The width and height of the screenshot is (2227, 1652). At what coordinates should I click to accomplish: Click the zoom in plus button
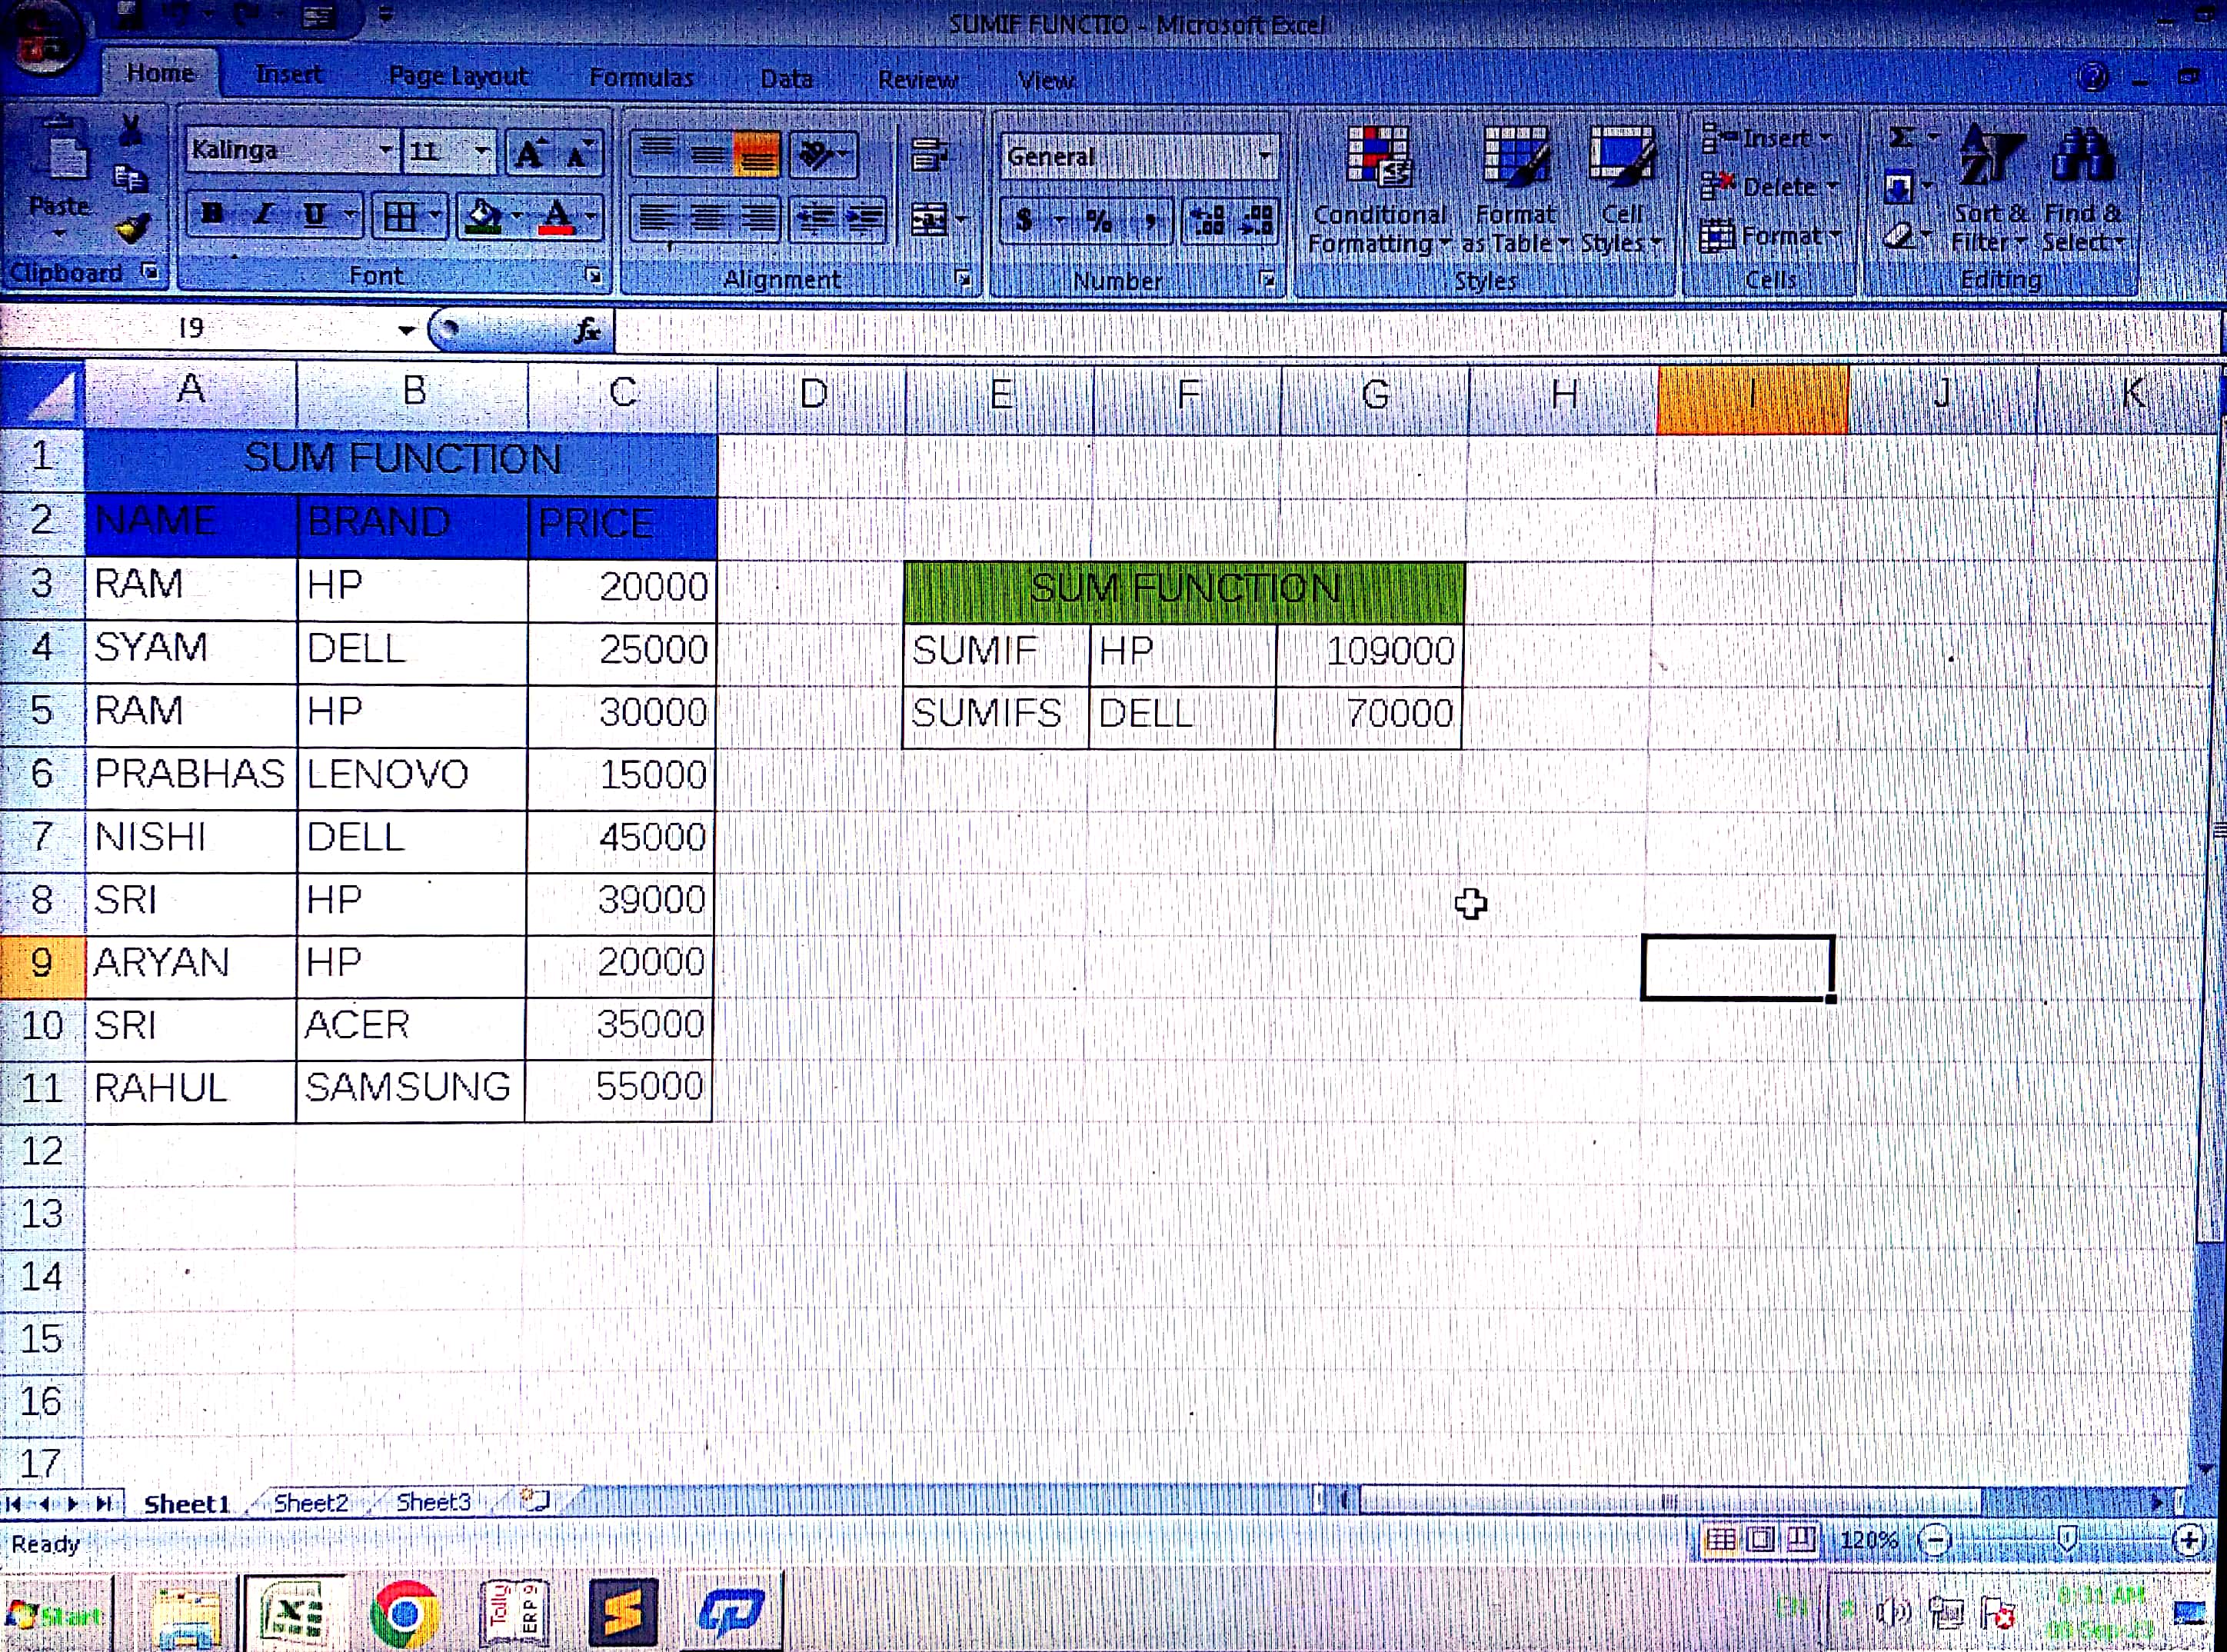tap(2188, 1540)
